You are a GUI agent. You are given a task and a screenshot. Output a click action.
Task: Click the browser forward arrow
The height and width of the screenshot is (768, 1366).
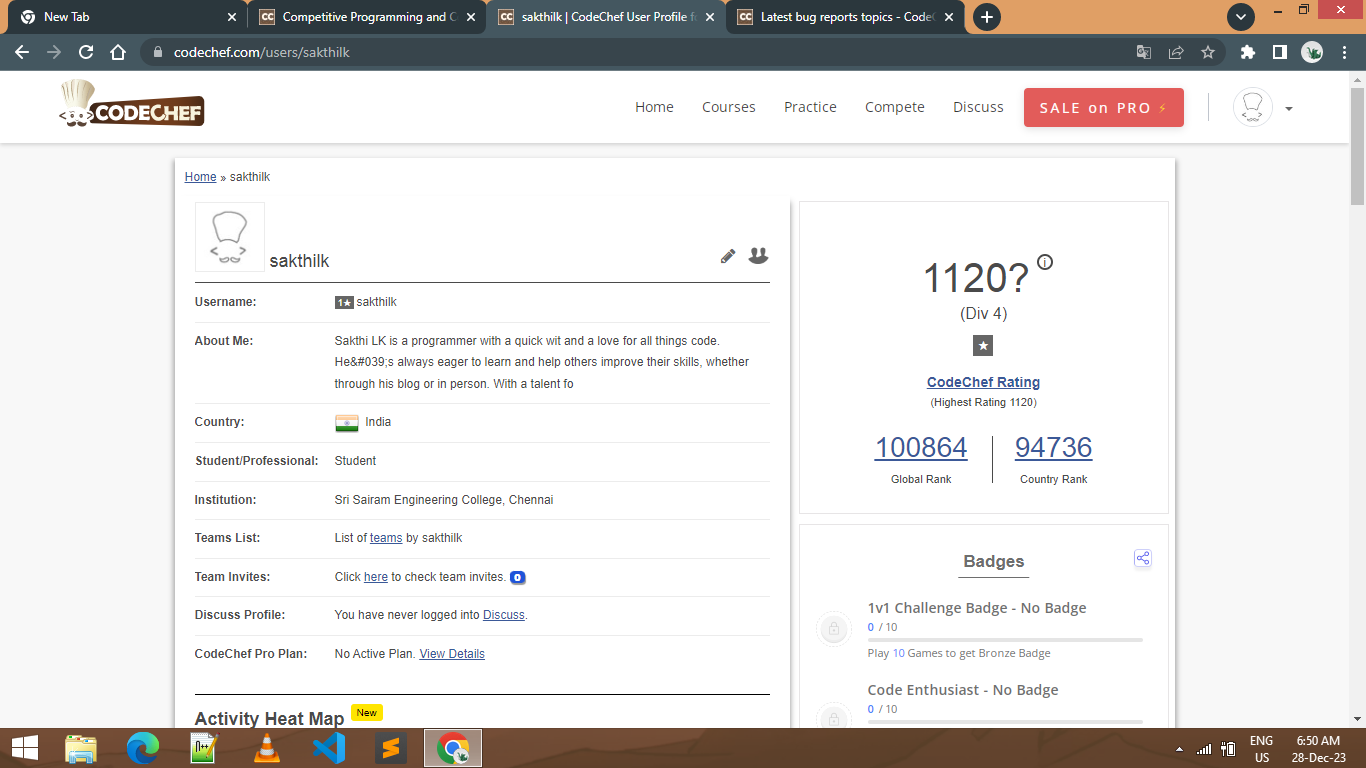coord(54,52)
